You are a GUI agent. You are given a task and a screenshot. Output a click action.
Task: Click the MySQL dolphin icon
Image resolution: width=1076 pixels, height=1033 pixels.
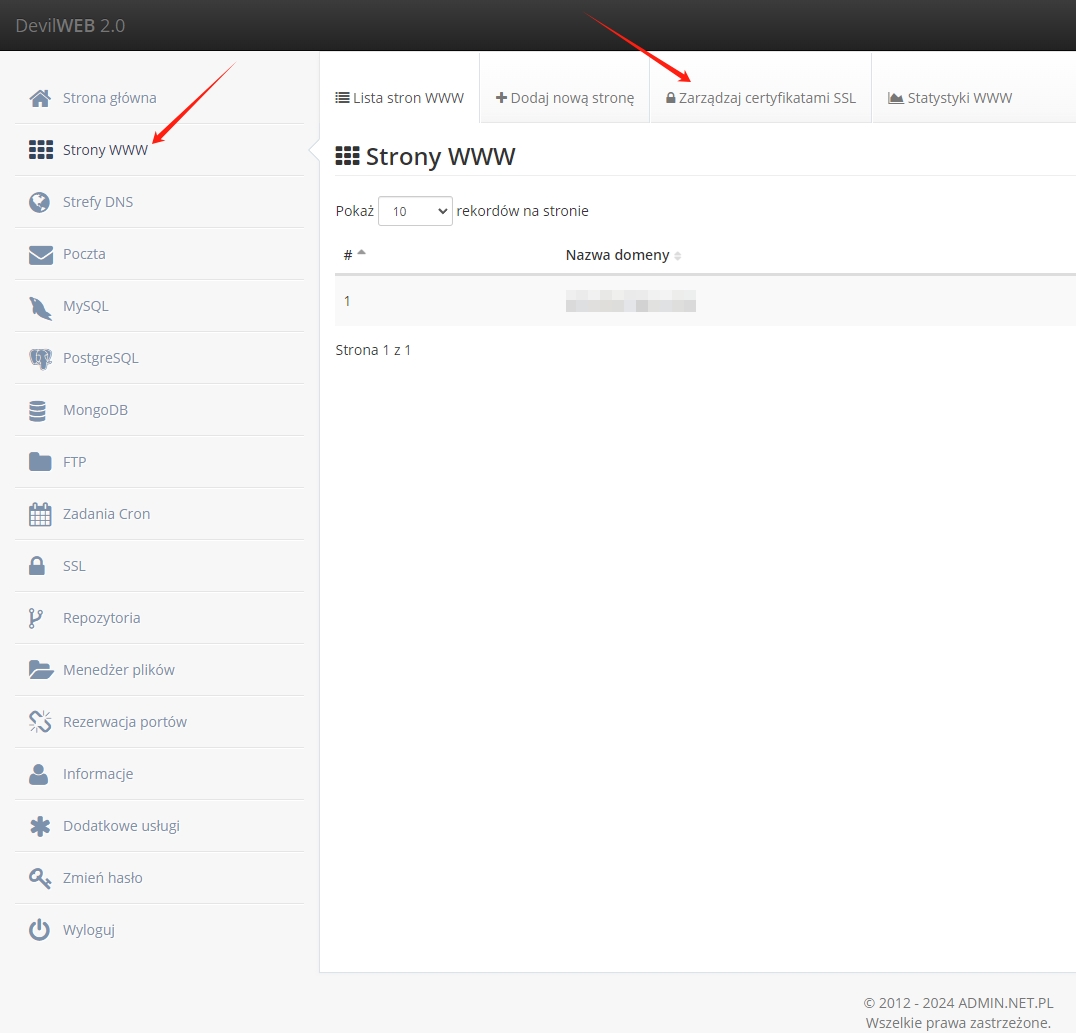(x=40, y=306)
